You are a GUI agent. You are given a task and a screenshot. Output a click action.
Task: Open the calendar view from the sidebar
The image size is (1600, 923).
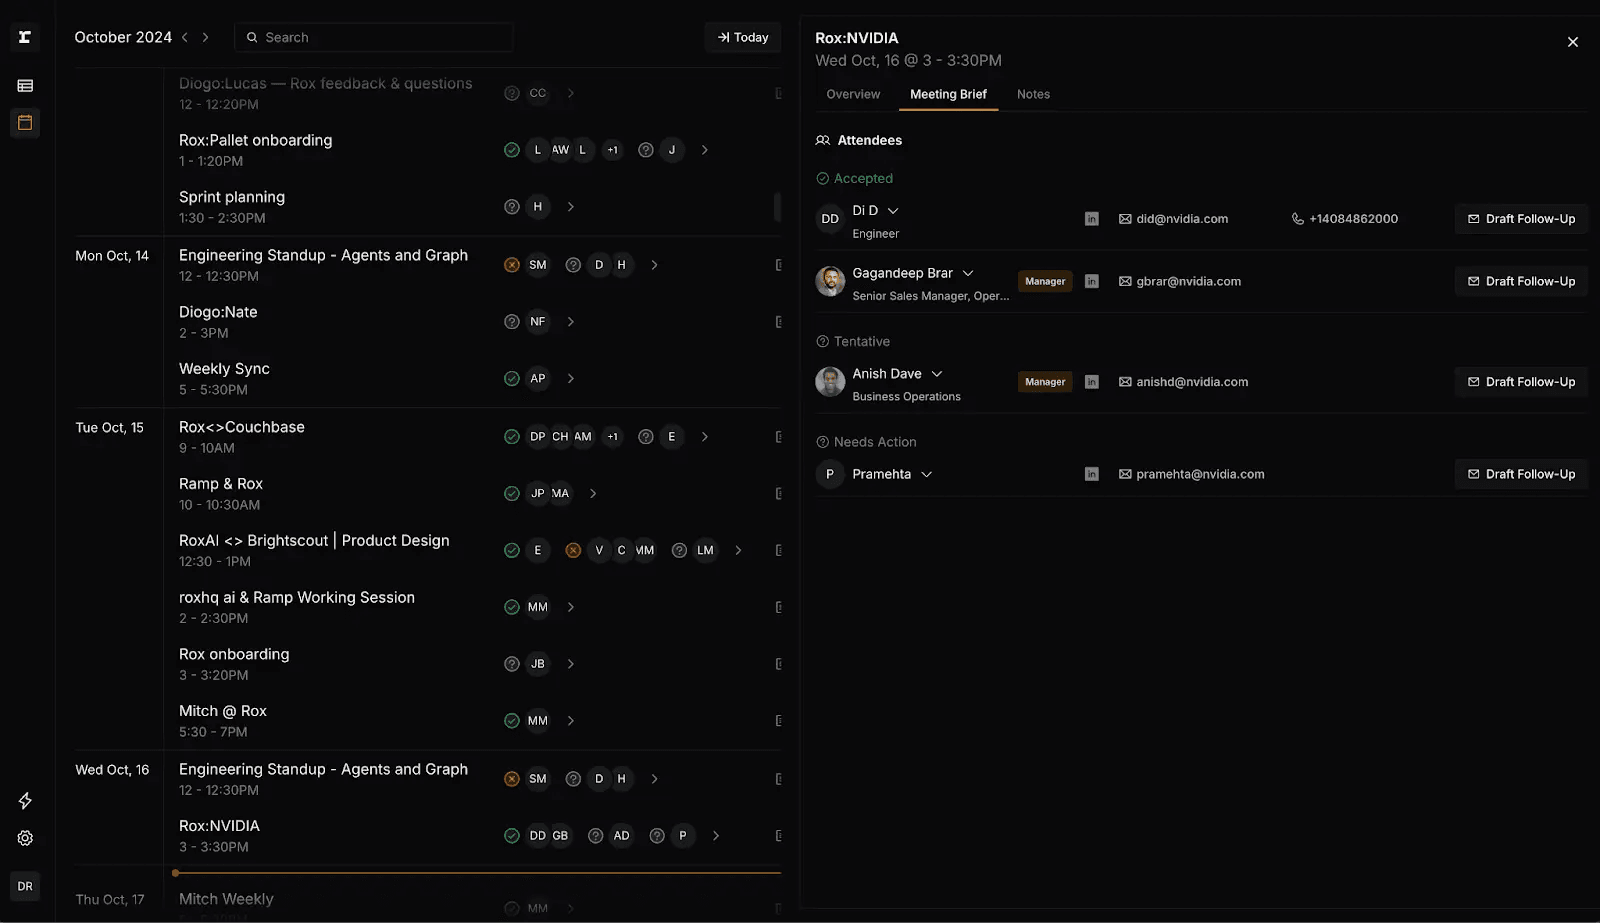[x=24, y=122]
